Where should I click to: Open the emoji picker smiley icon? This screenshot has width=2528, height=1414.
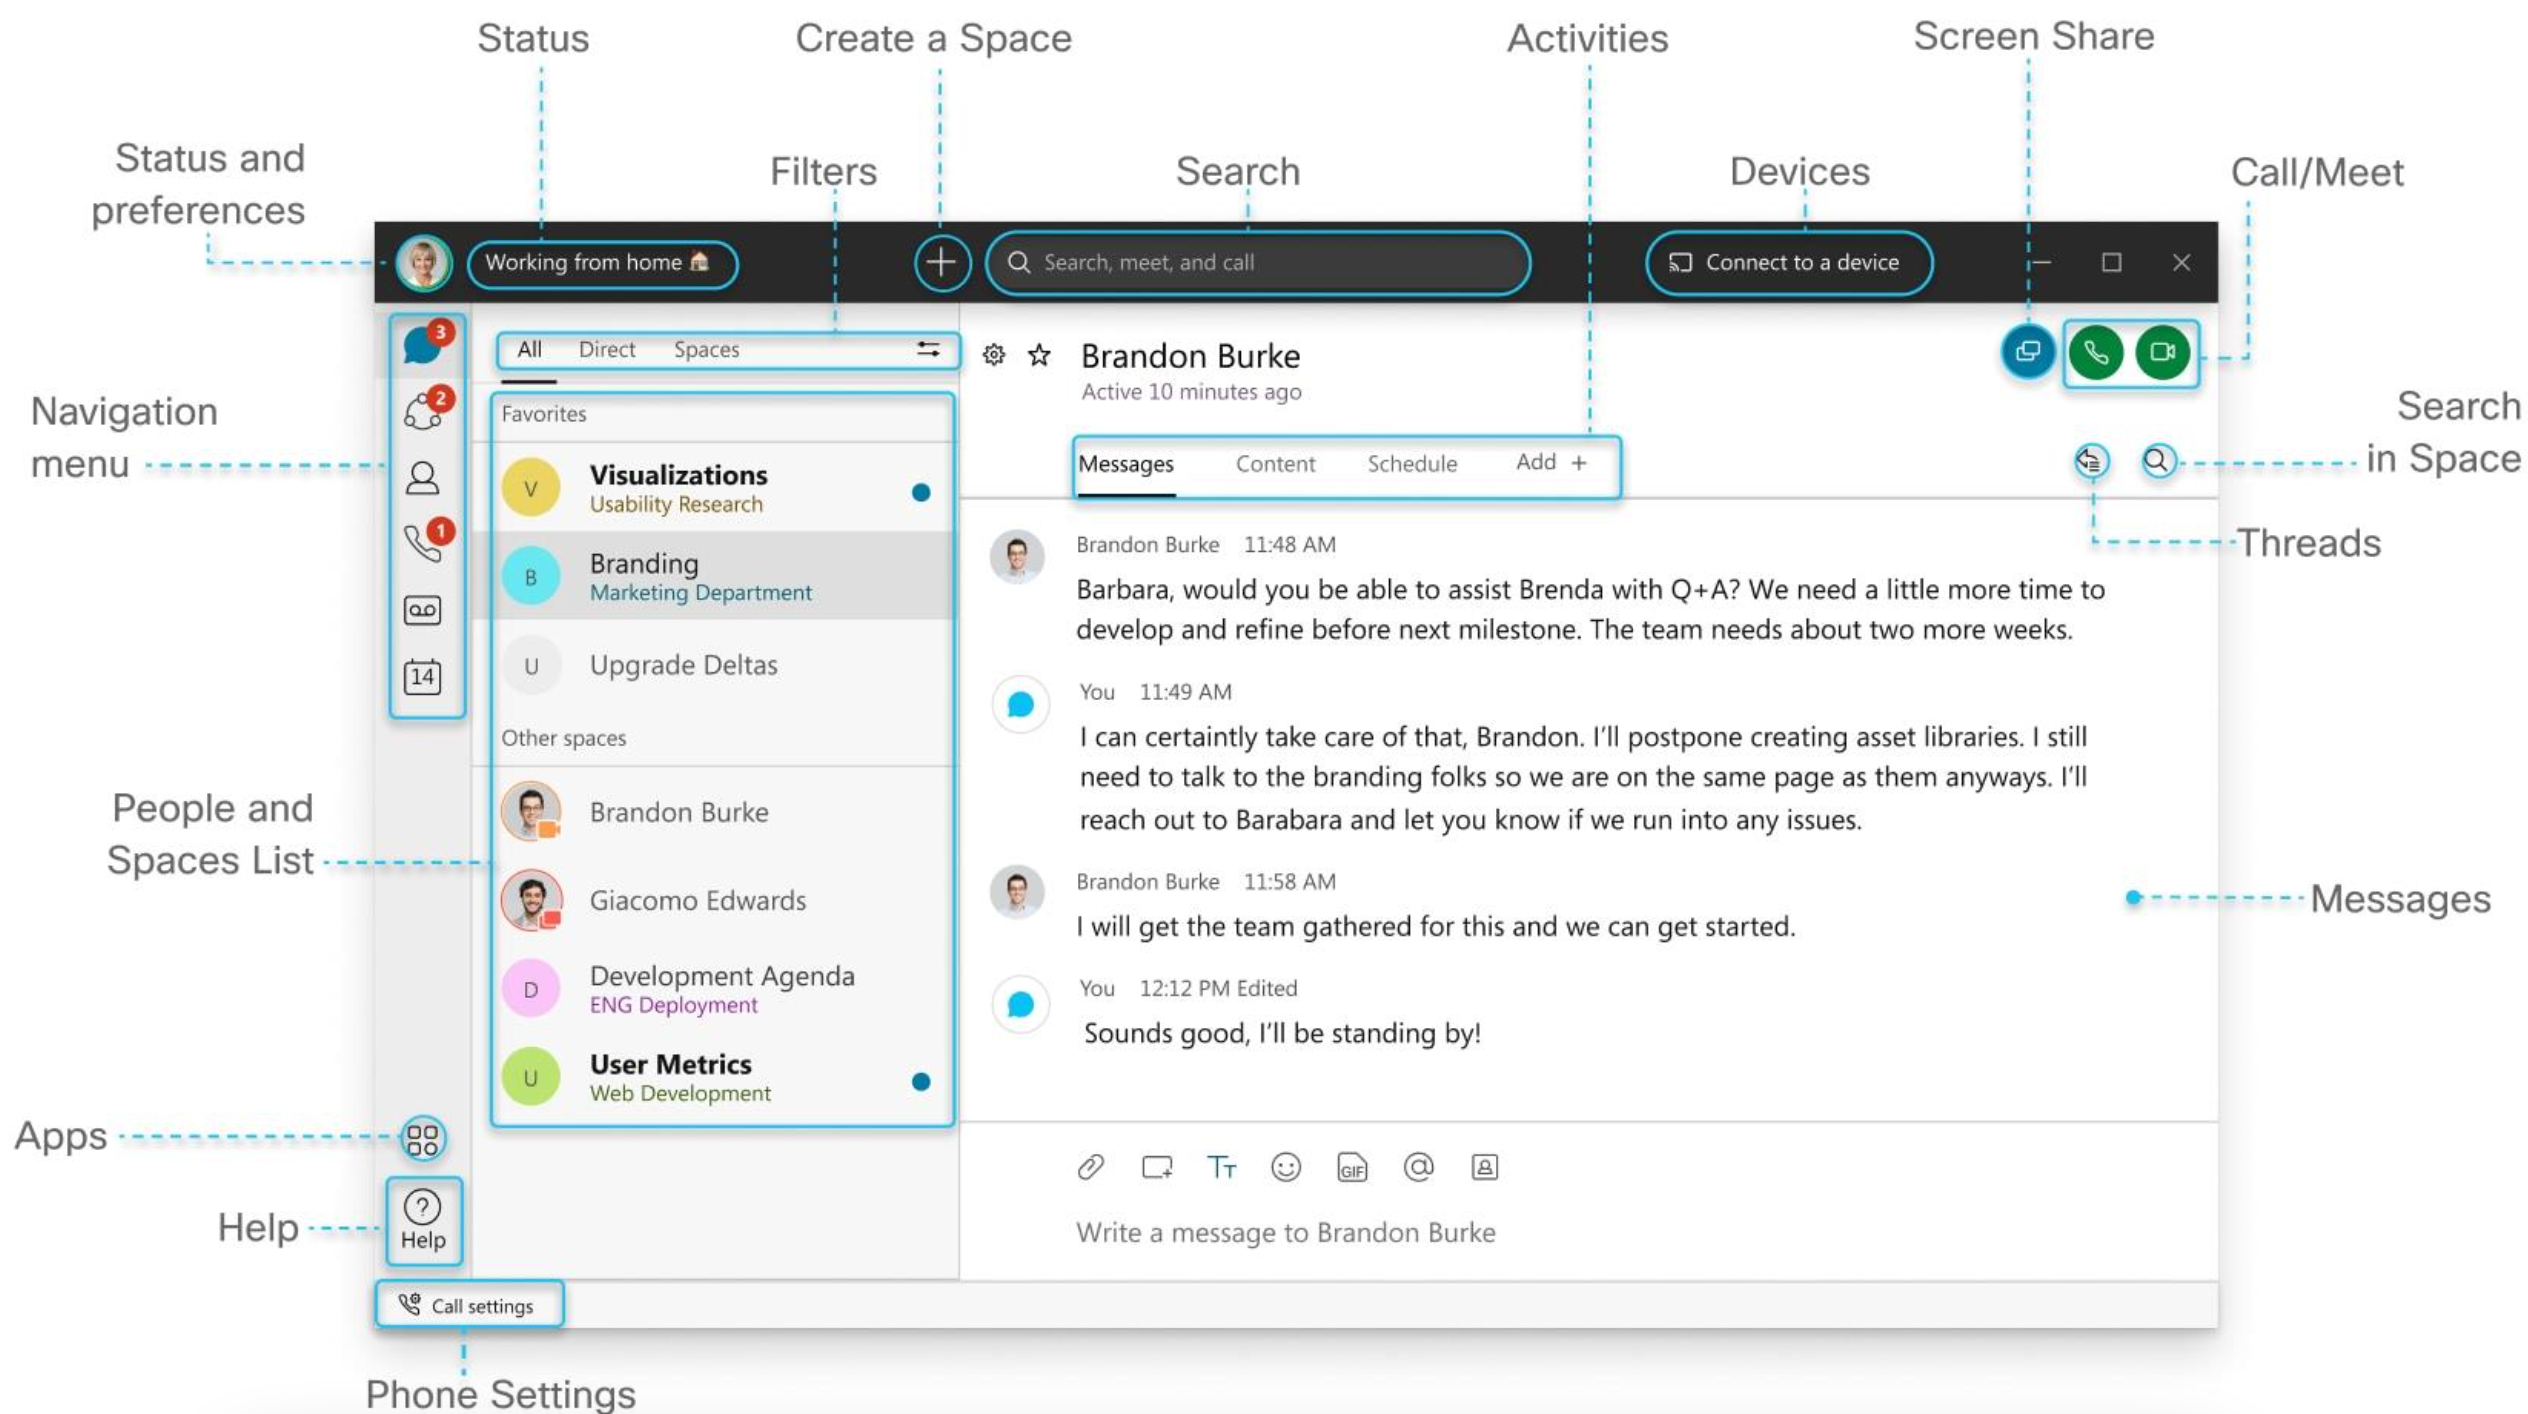click(x=1285, y=1167)
